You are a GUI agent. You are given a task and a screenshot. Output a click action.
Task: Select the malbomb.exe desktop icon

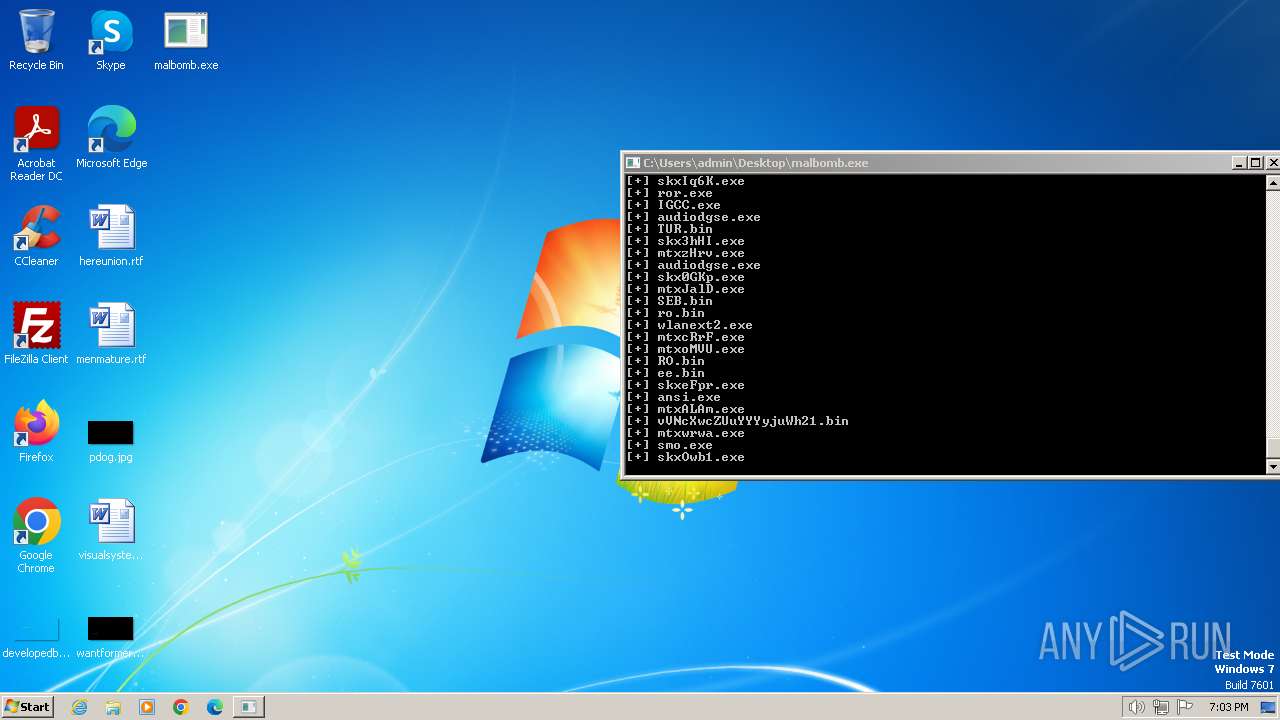click(x=186, y=40)
